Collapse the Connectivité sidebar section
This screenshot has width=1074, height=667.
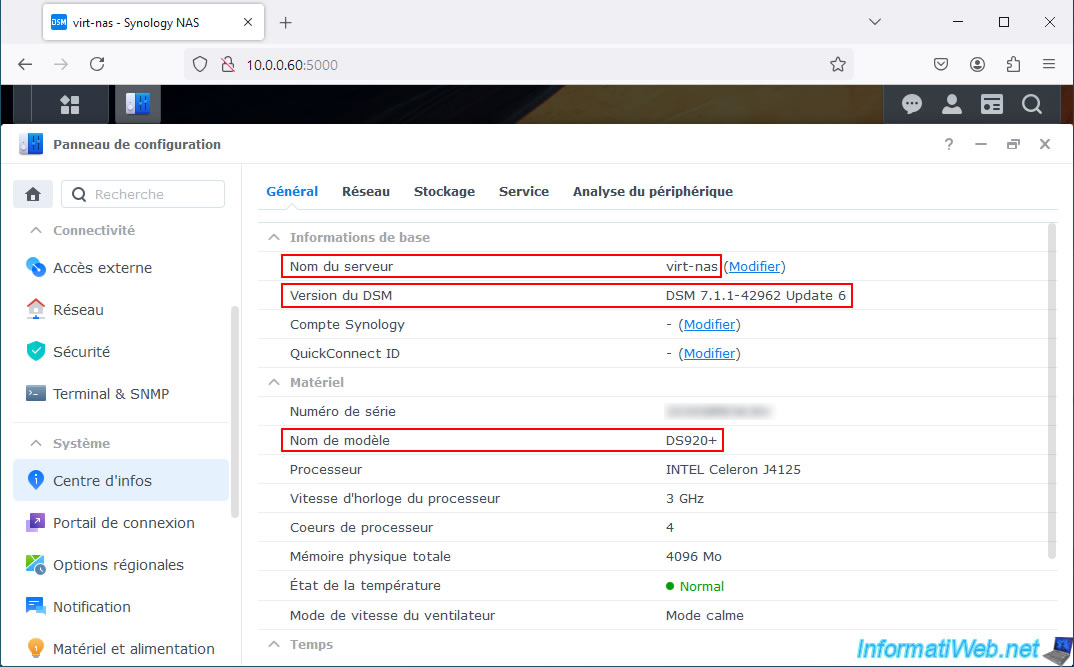pyautogui.click(x=36, y=231)
